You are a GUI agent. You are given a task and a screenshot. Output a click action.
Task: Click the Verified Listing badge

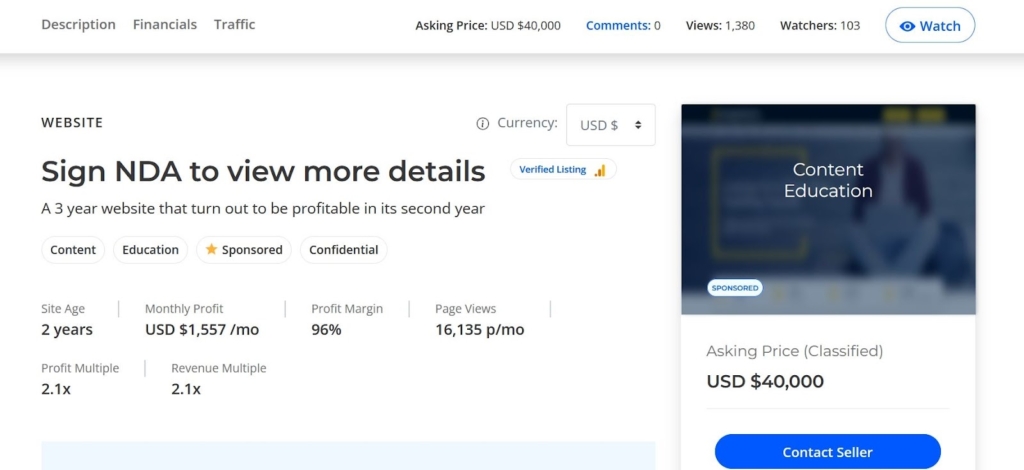coord(563,170)
